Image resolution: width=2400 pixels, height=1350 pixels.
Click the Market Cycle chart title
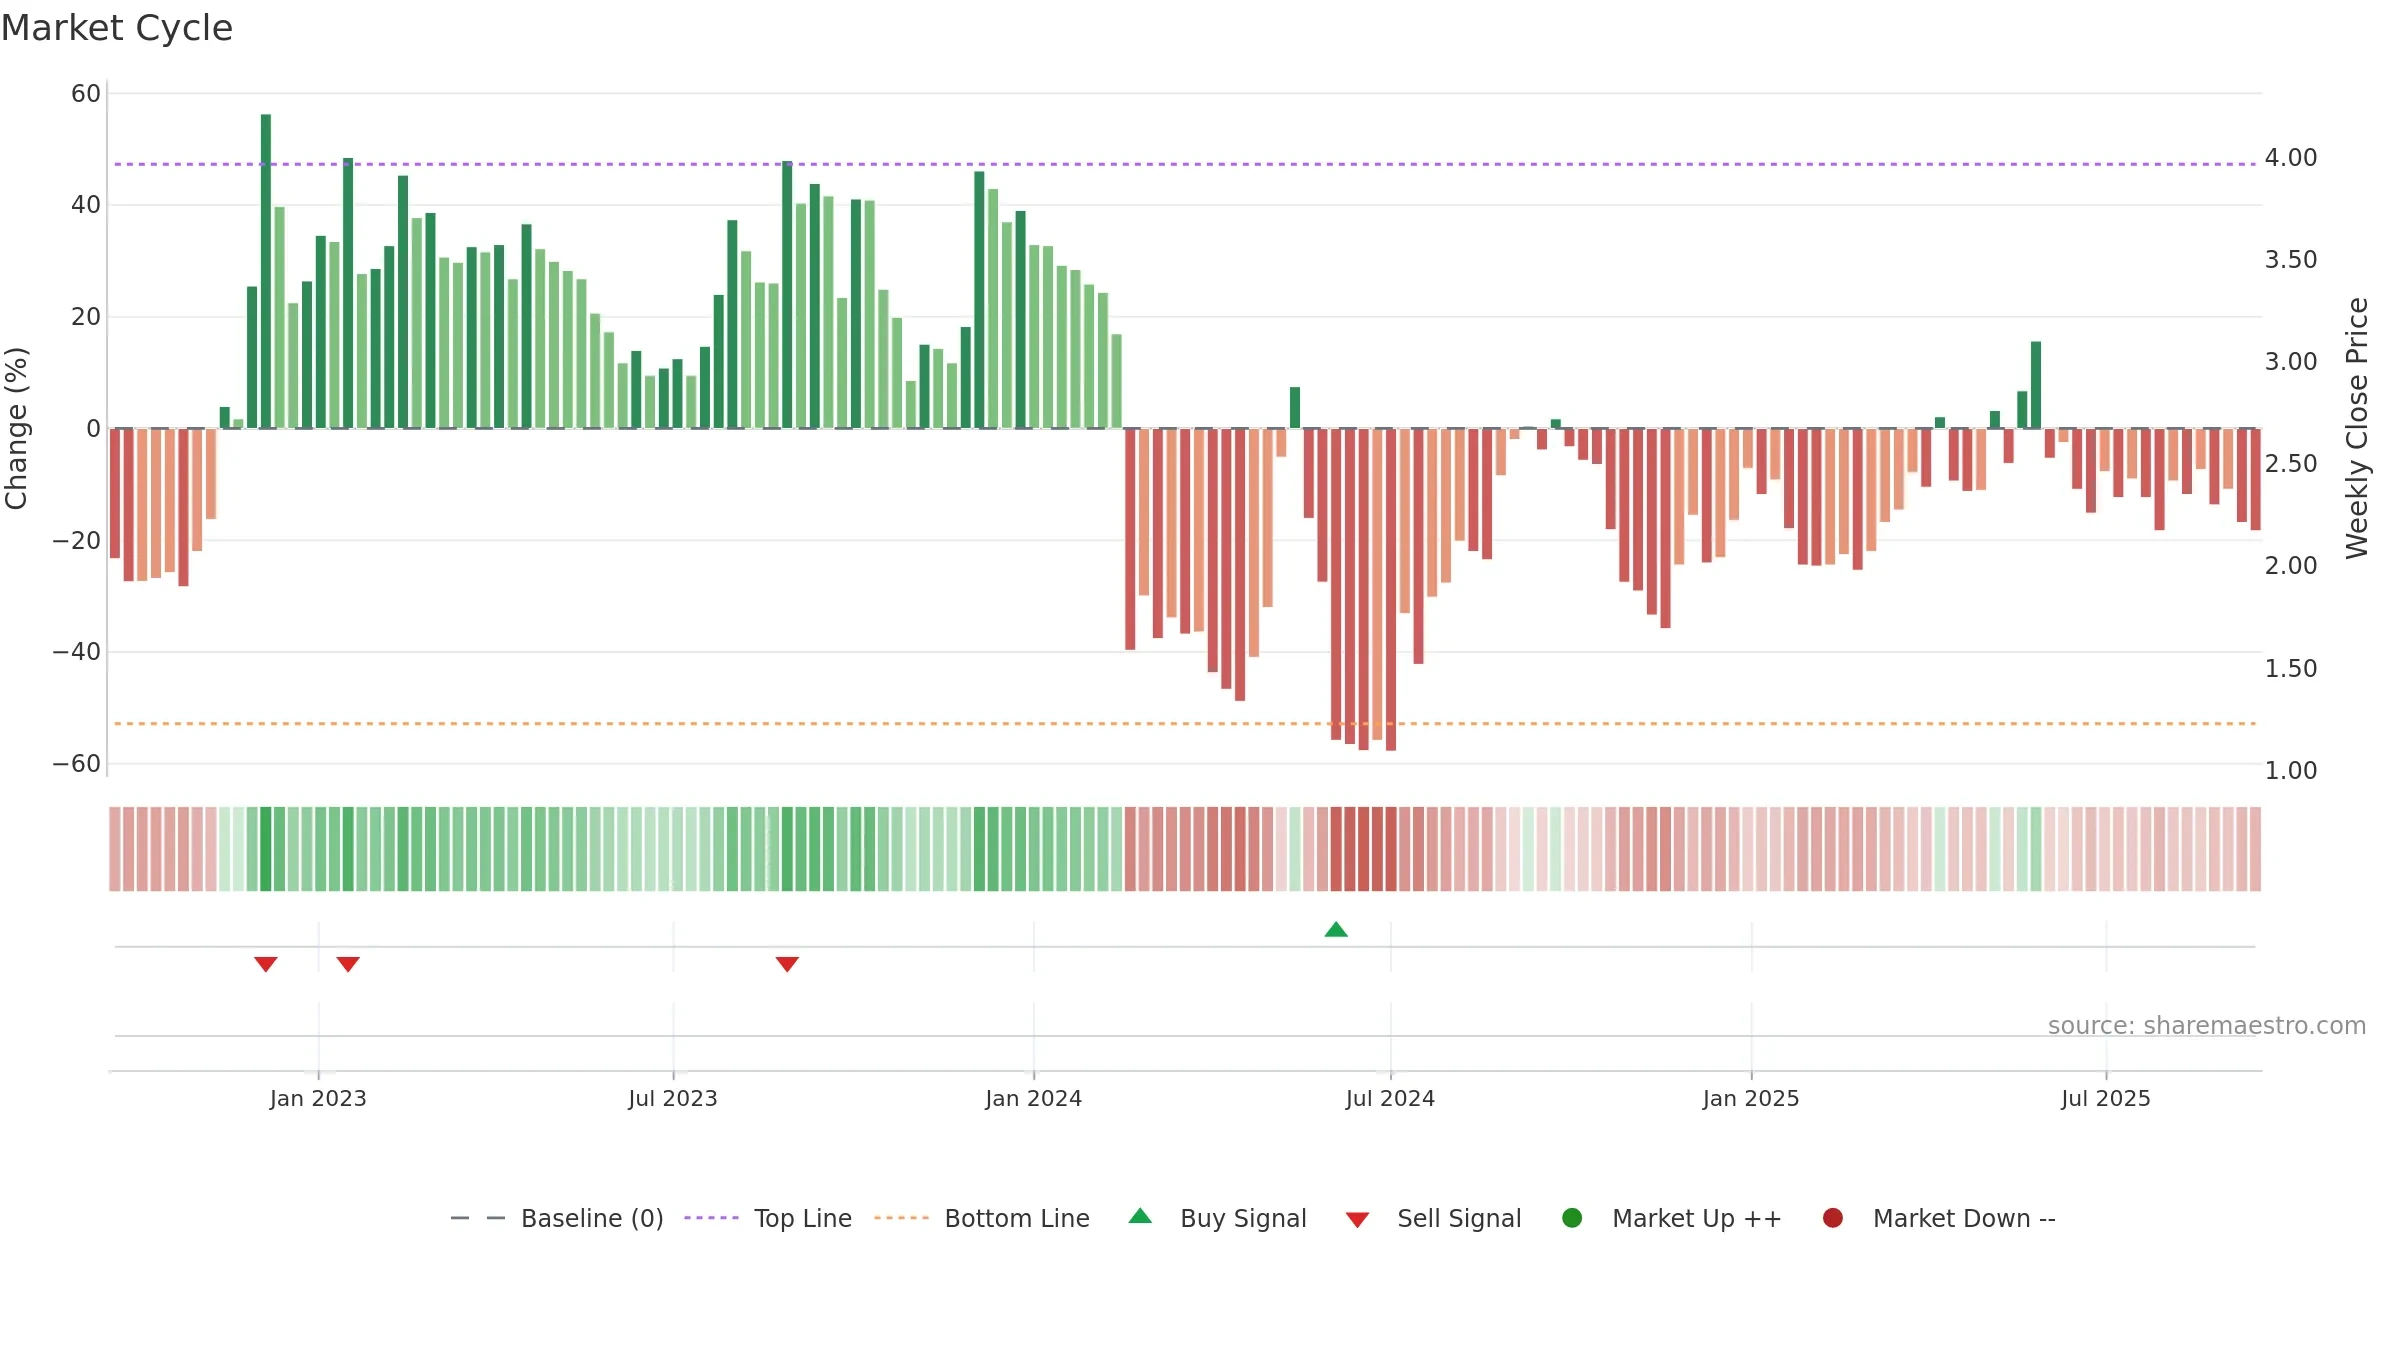coord(117,28)
